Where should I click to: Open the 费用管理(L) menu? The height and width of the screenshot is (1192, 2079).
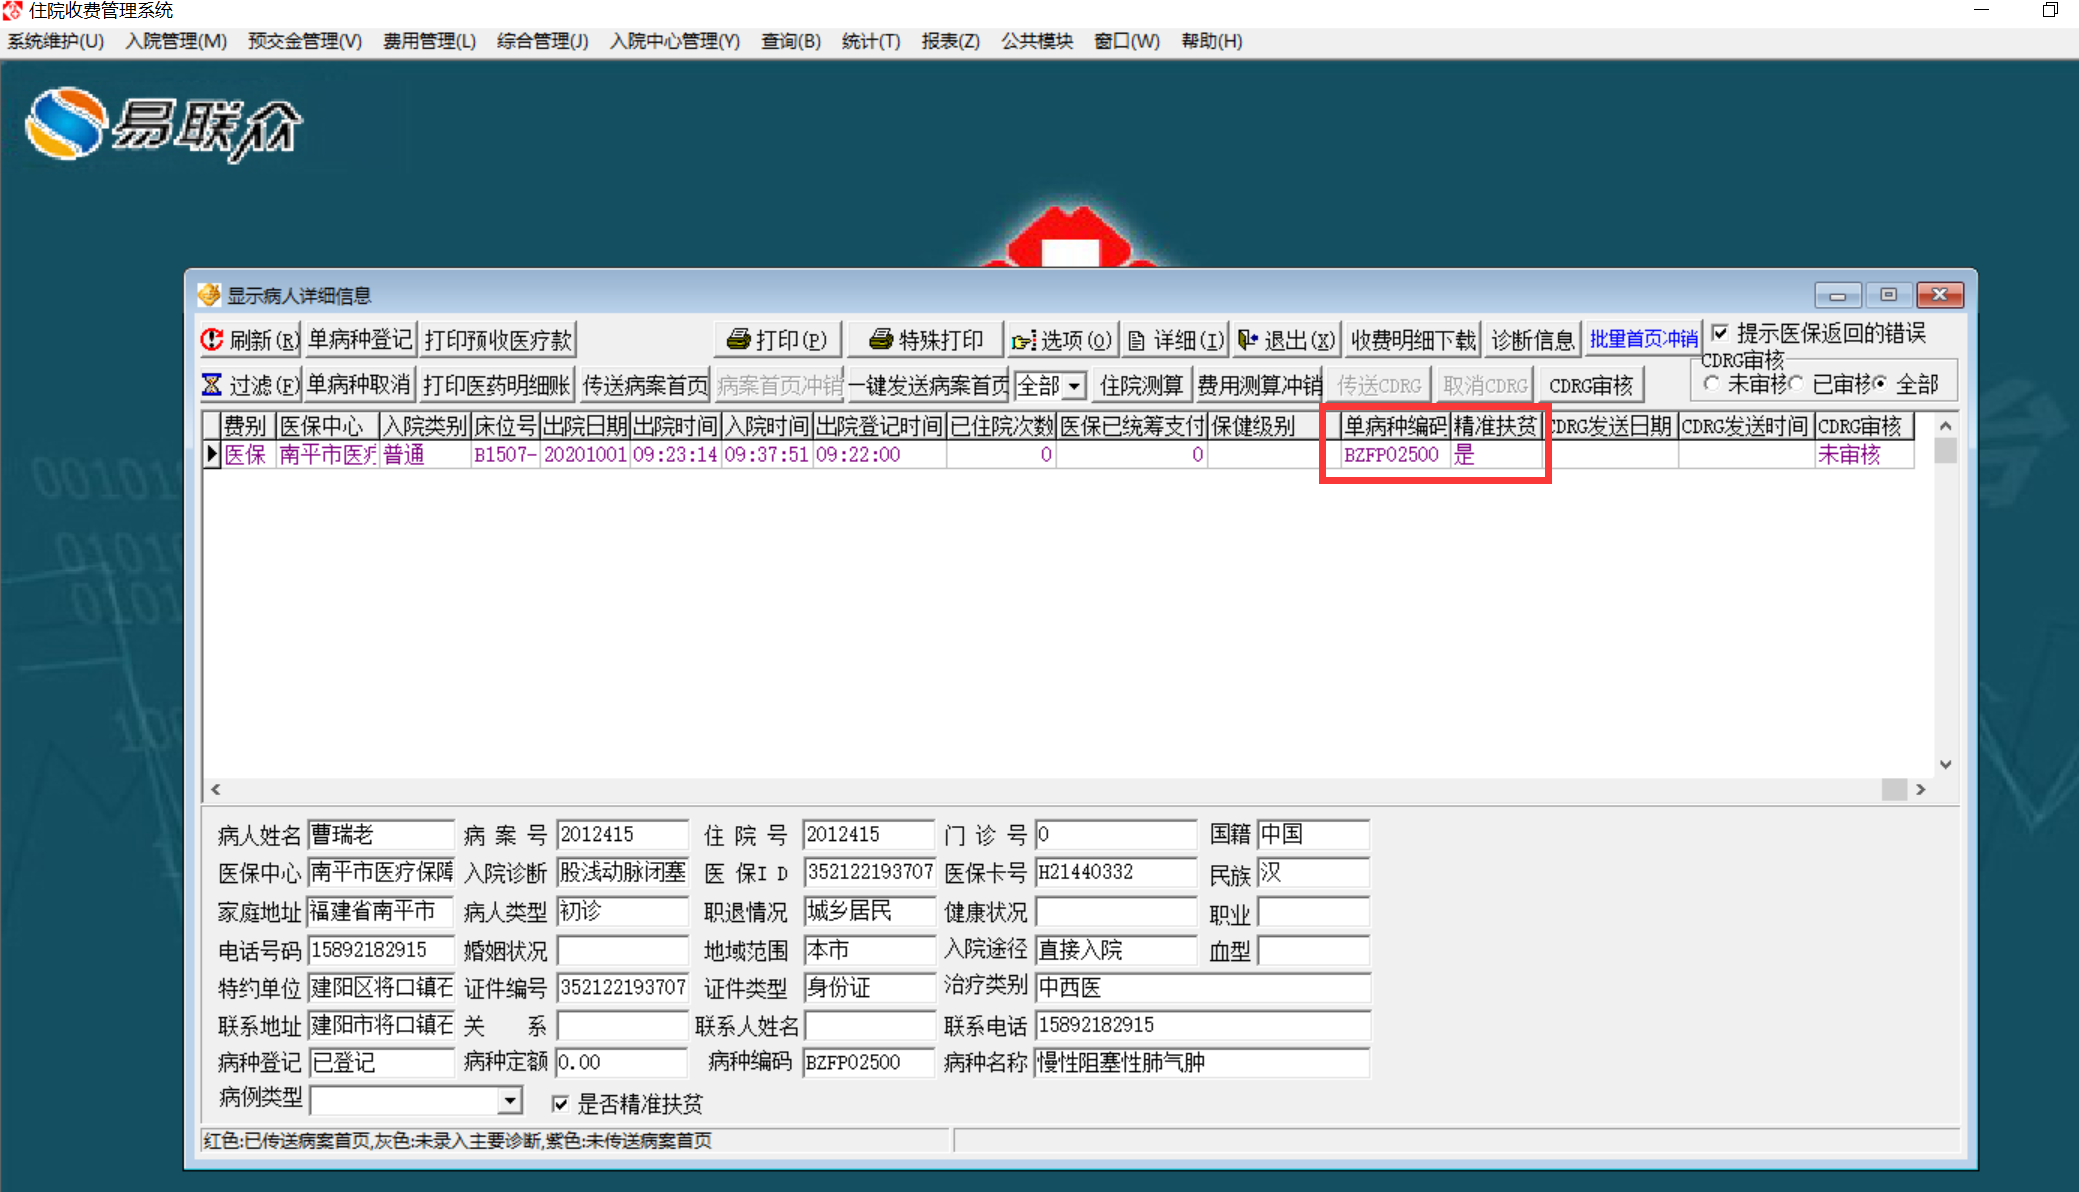pyautogui.click(x=429, y=41)
